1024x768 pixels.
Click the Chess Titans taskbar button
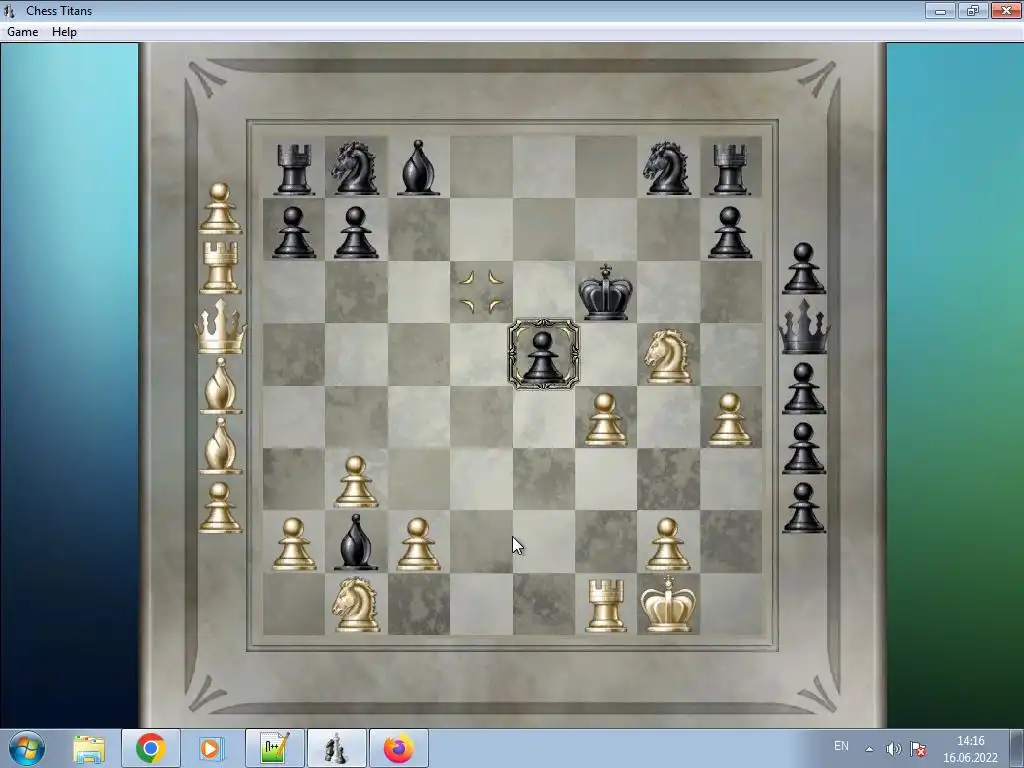tap(336, 748)
